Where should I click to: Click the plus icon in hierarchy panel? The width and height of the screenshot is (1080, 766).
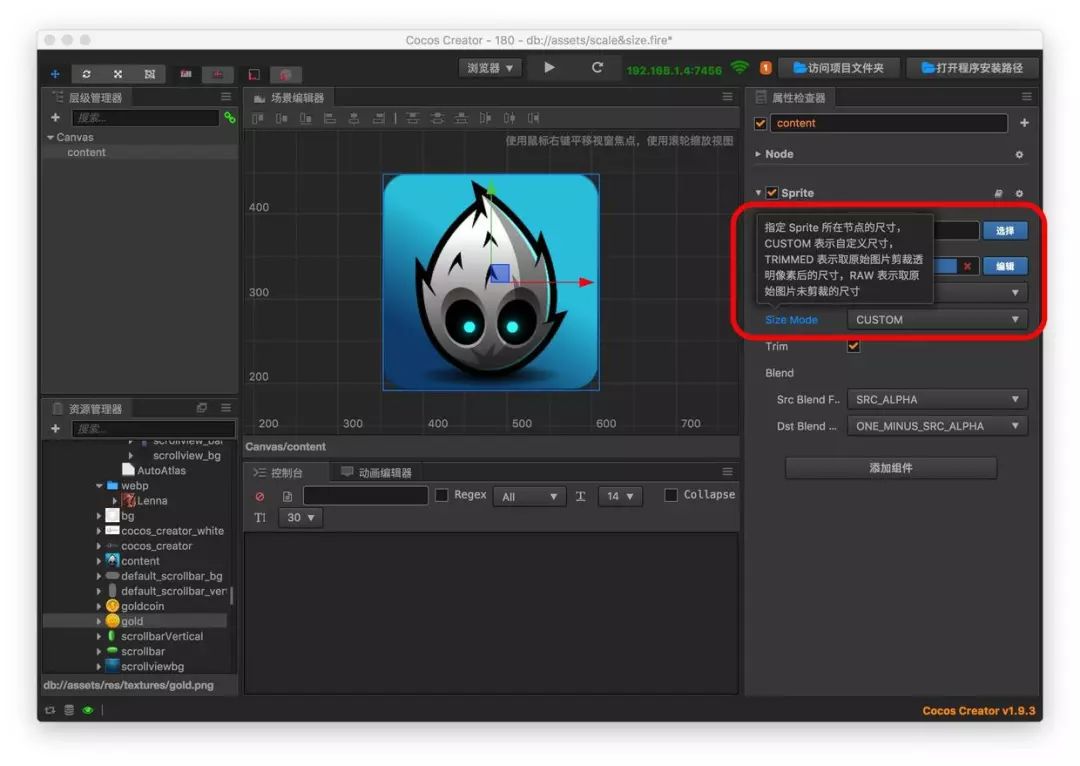click(55, 118)
